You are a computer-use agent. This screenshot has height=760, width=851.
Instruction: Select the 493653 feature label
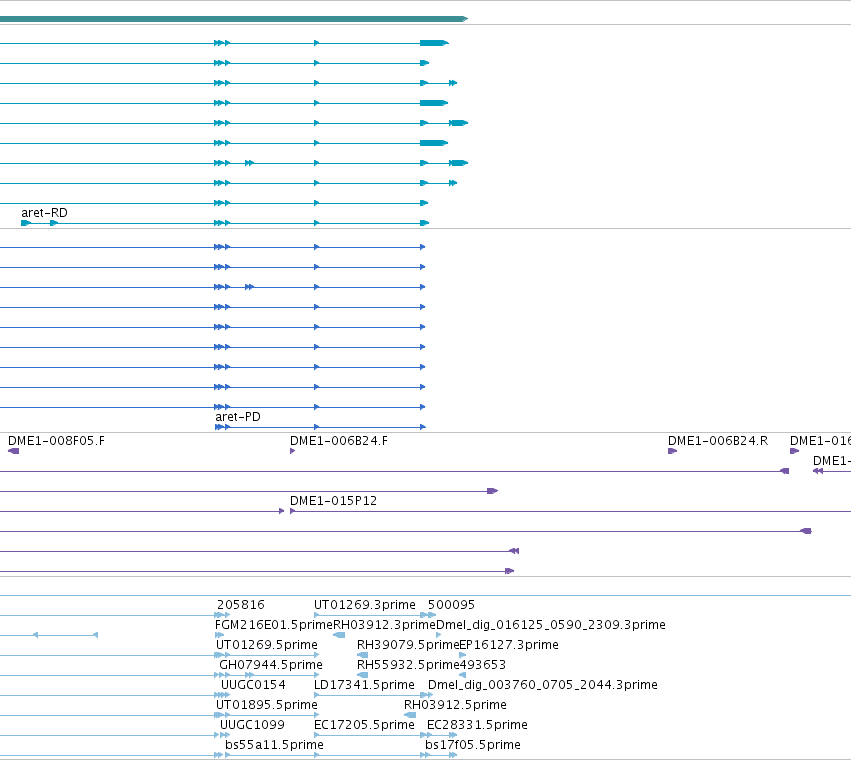[x=482, y=665]
